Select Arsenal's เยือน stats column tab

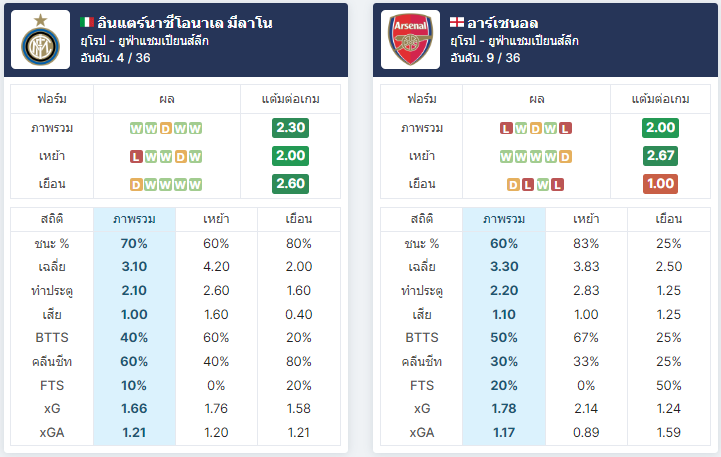pyautogui.click(x=669, y=219)
